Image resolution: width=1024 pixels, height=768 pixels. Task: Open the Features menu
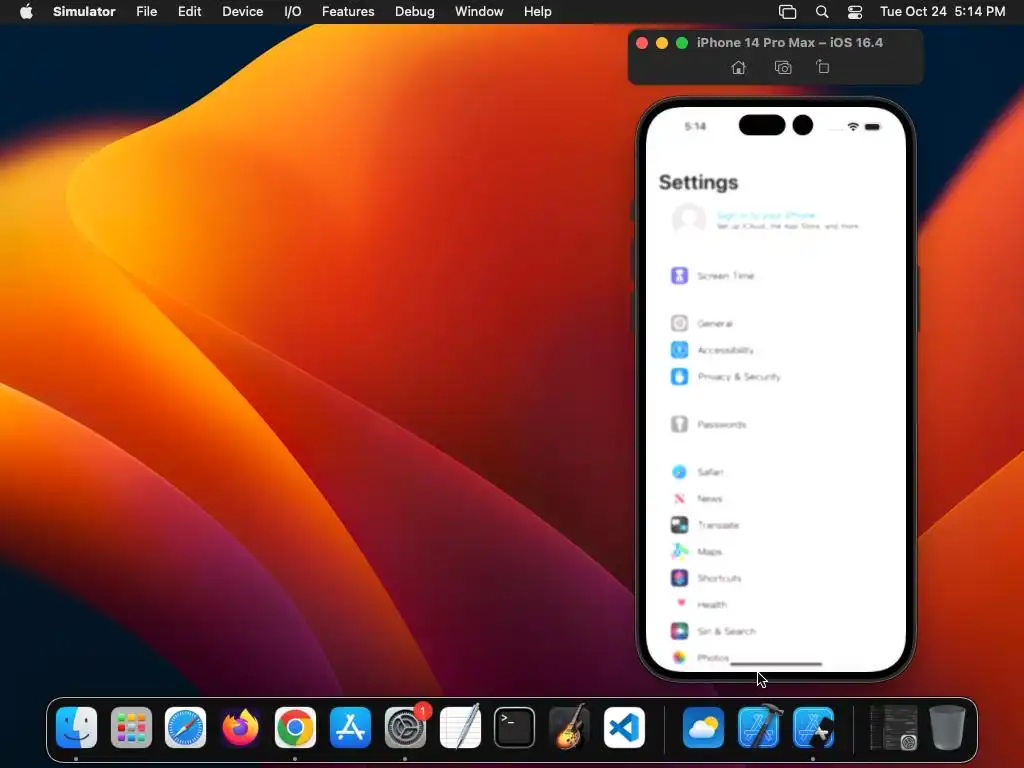pos(348,11)
